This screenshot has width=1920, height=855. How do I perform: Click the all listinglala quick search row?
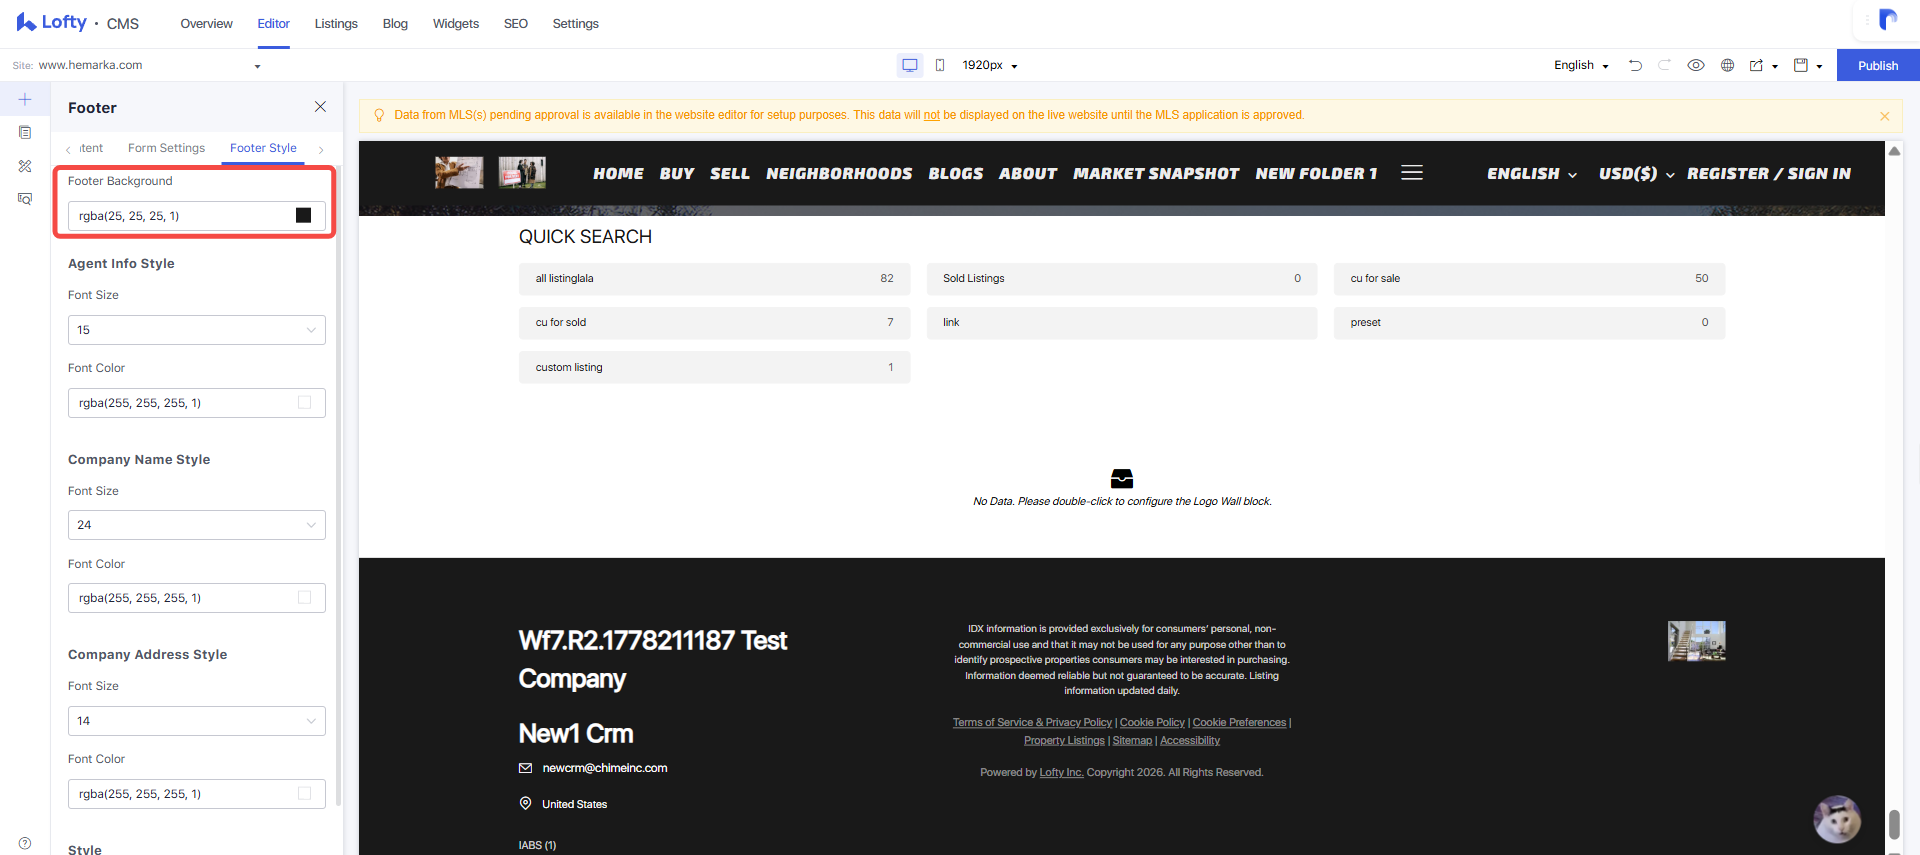[x=714, y=279]
